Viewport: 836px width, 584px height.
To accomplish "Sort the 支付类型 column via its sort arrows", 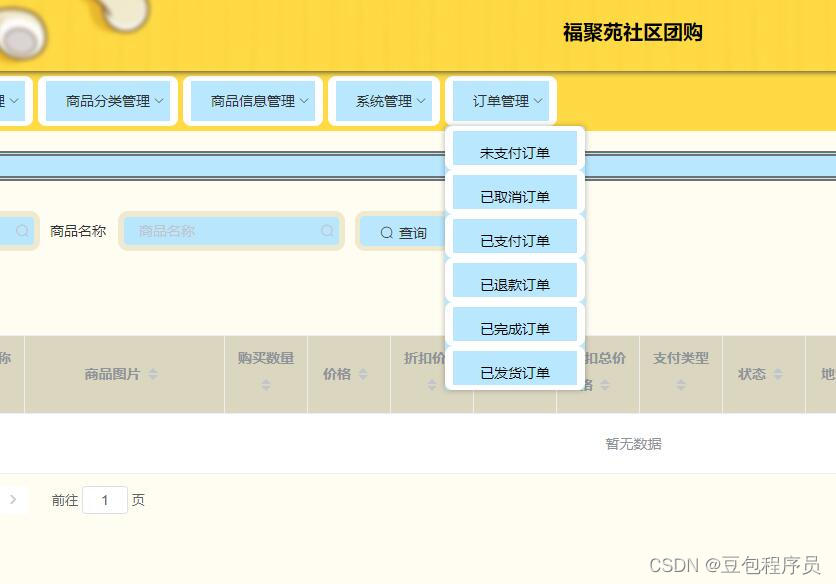I will pyautogui.click(x=681, y=385).
